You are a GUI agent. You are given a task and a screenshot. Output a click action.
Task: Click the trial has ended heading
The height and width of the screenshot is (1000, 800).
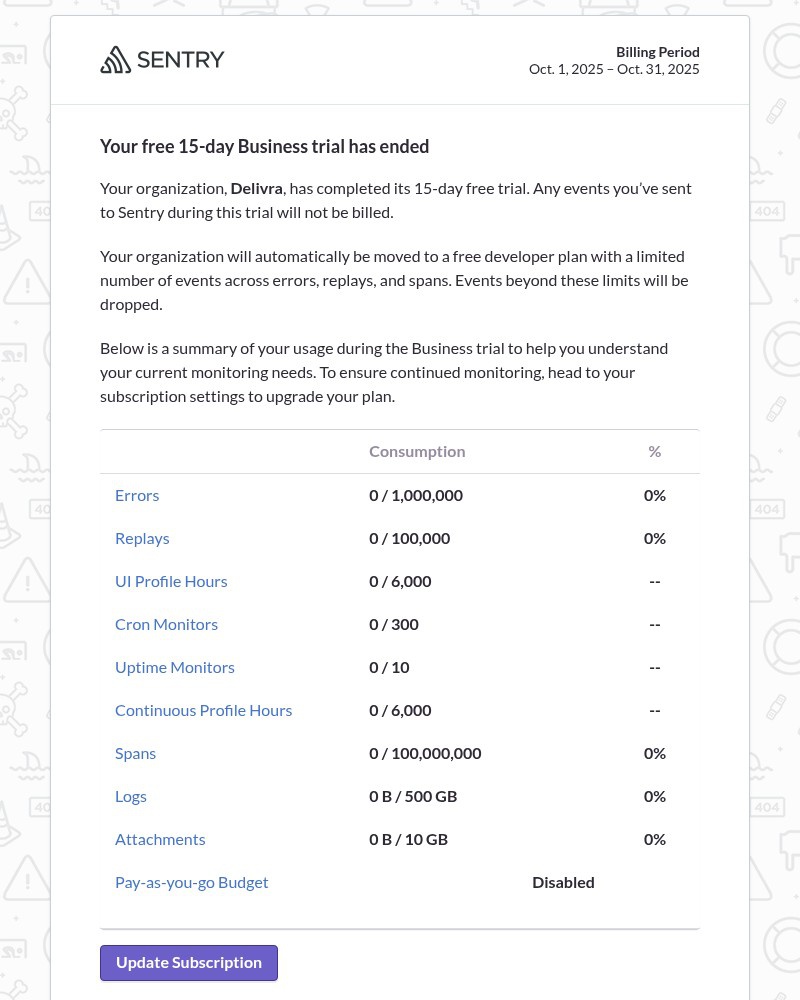(265, 147)
